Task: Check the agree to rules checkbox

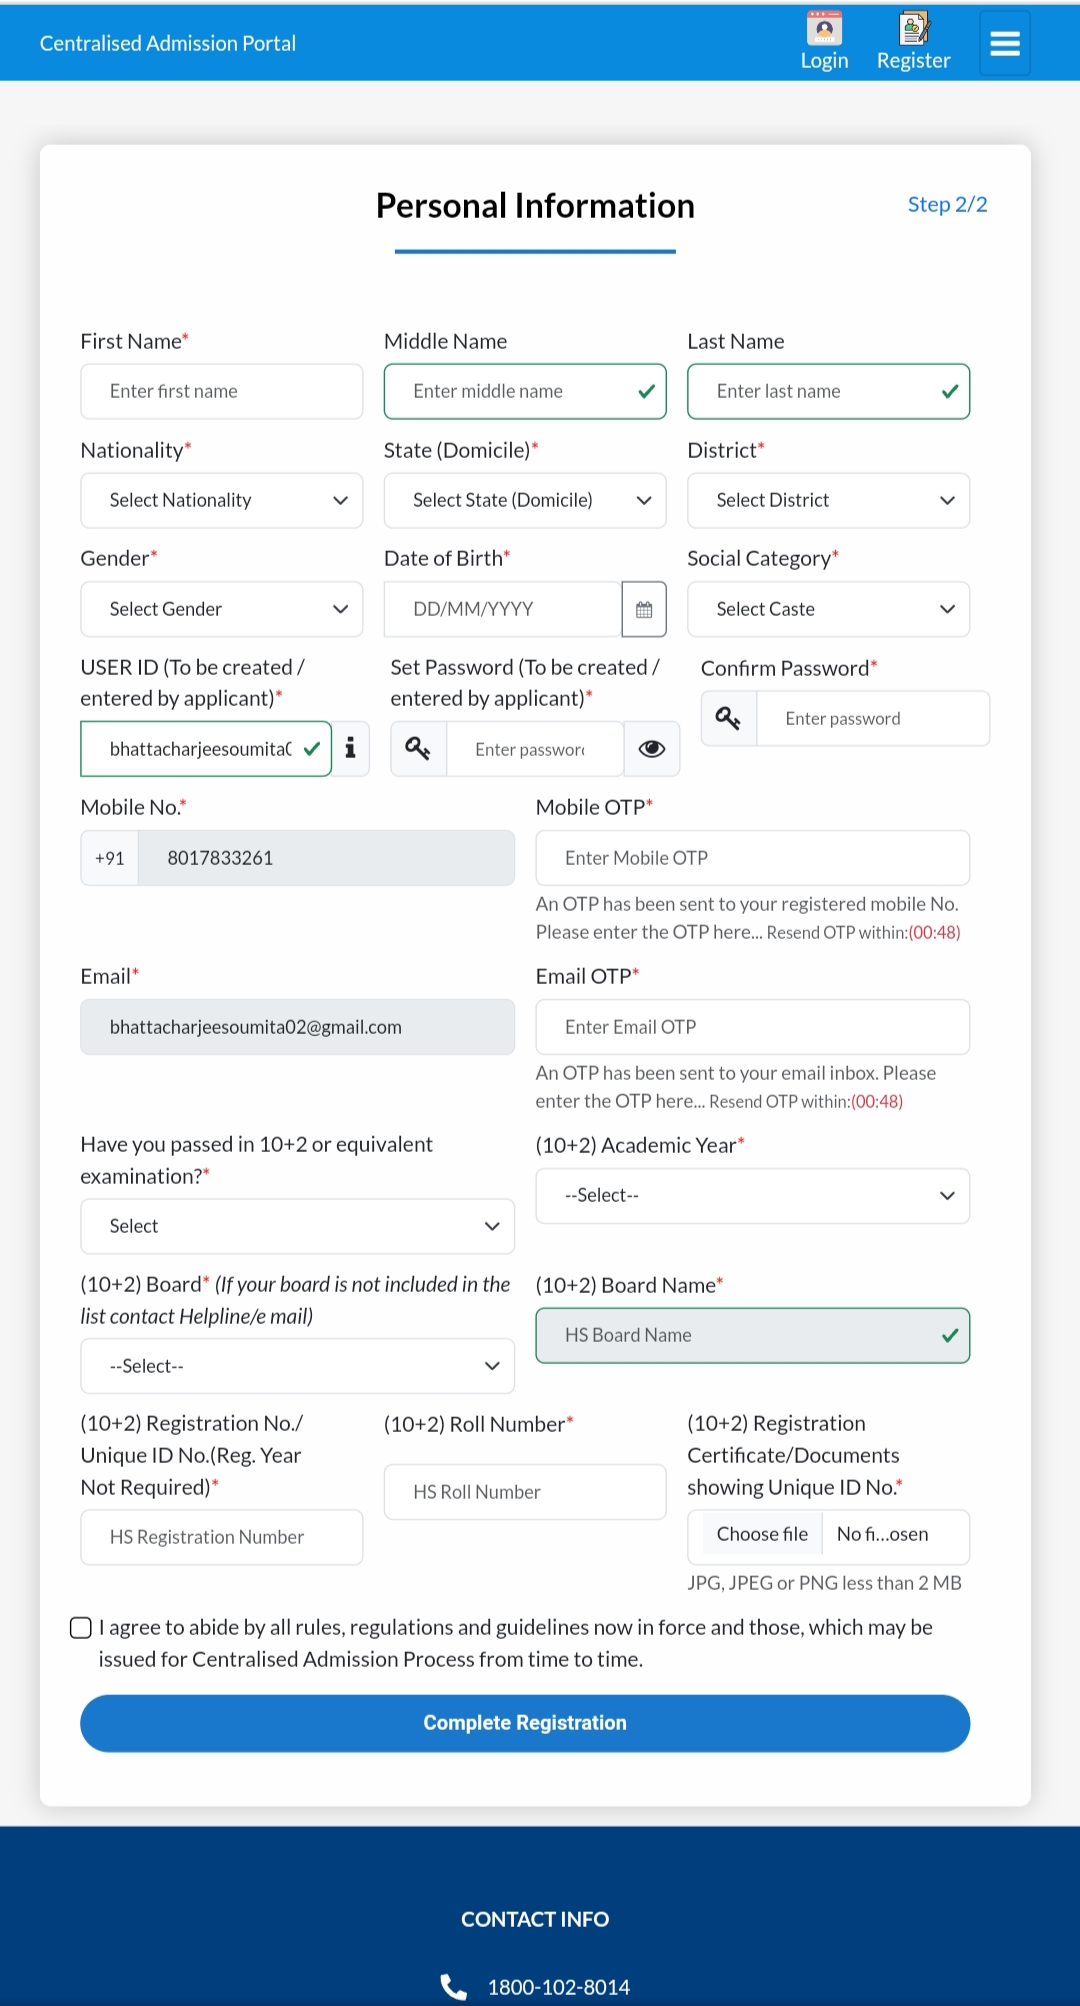Action: (x=81, y=1628)
